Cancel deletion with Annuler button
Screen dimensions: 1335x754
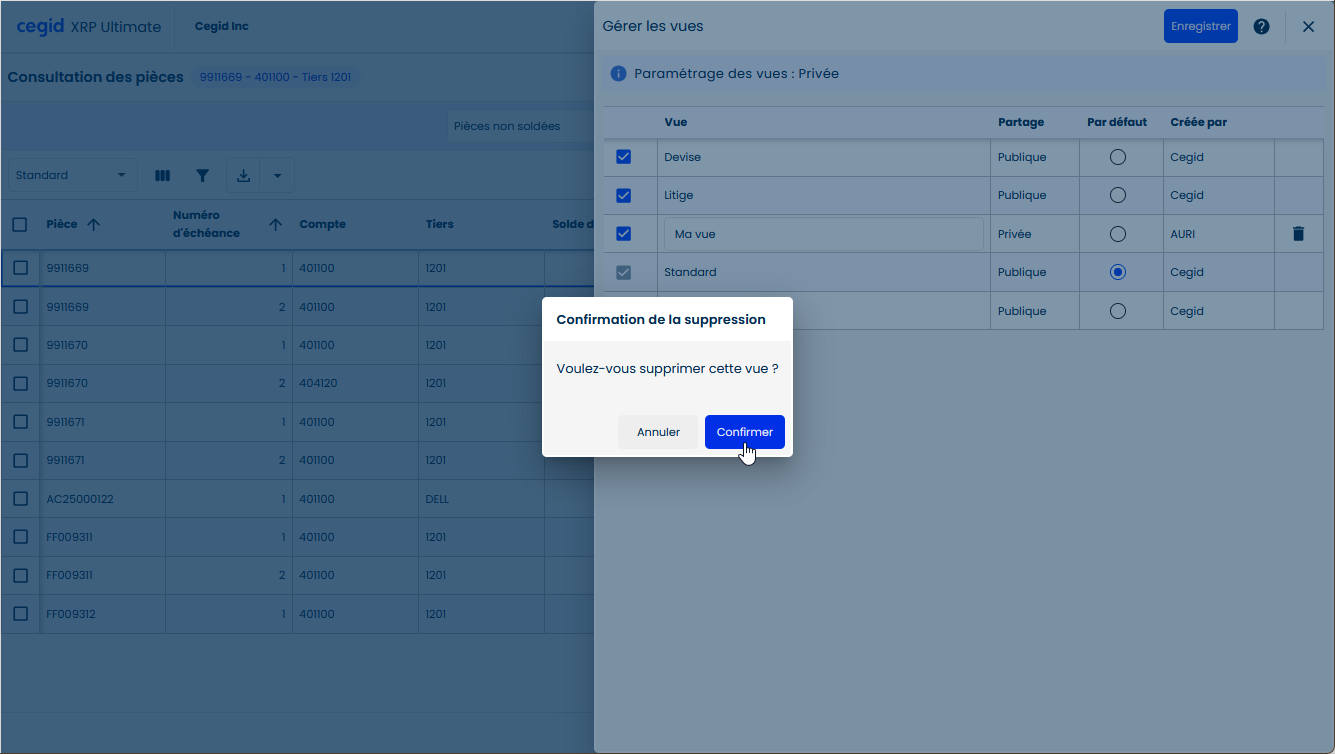(x=658, y=432)
